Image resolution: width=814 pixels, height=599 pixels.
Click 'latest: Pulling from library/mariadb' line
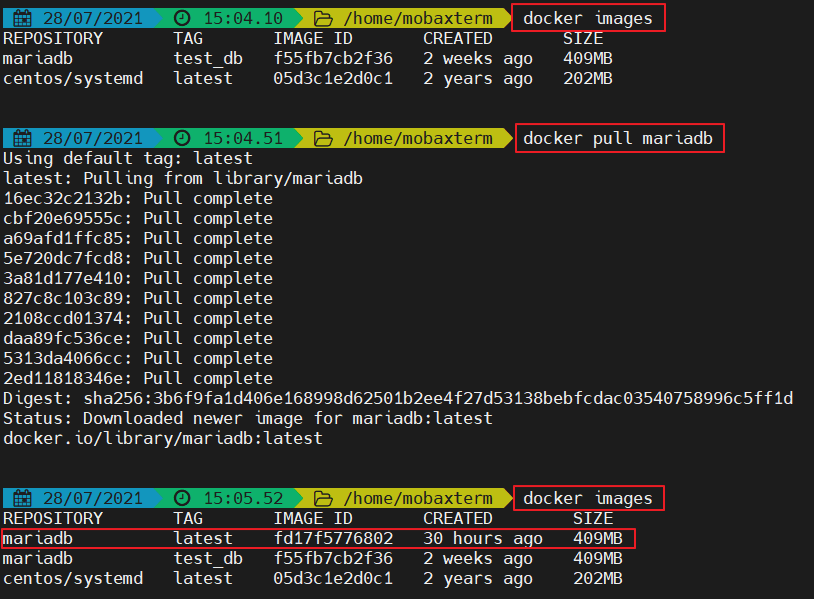tap(183, 179)
